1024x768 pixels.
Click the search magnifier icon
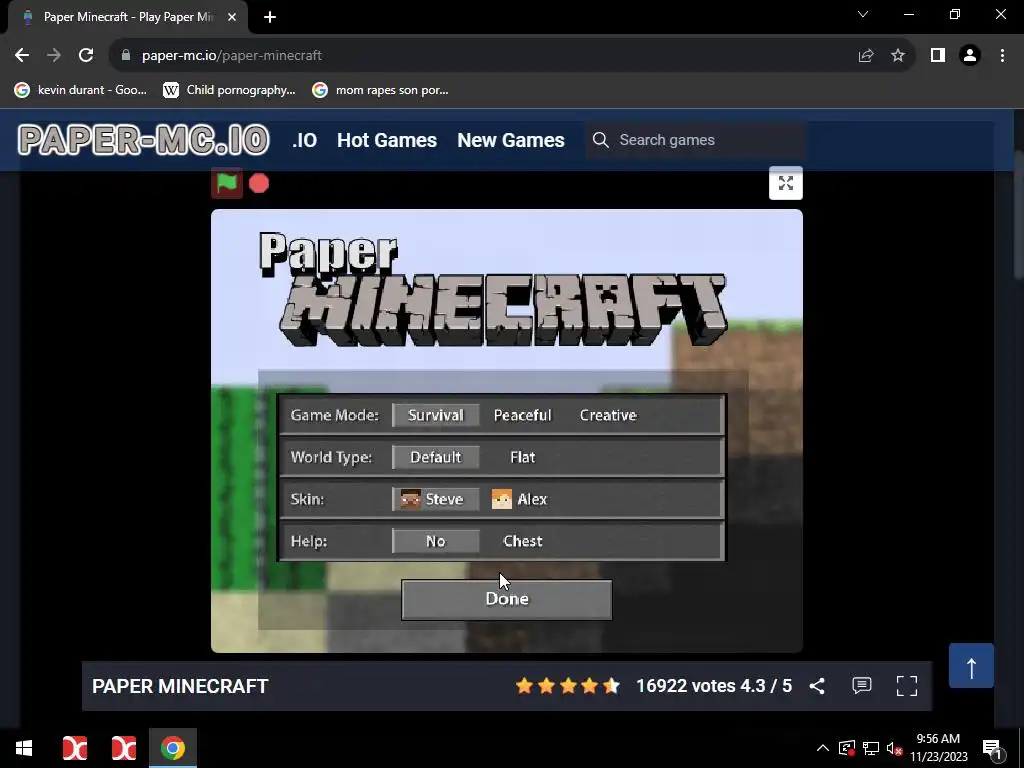[x=600, y=140]
